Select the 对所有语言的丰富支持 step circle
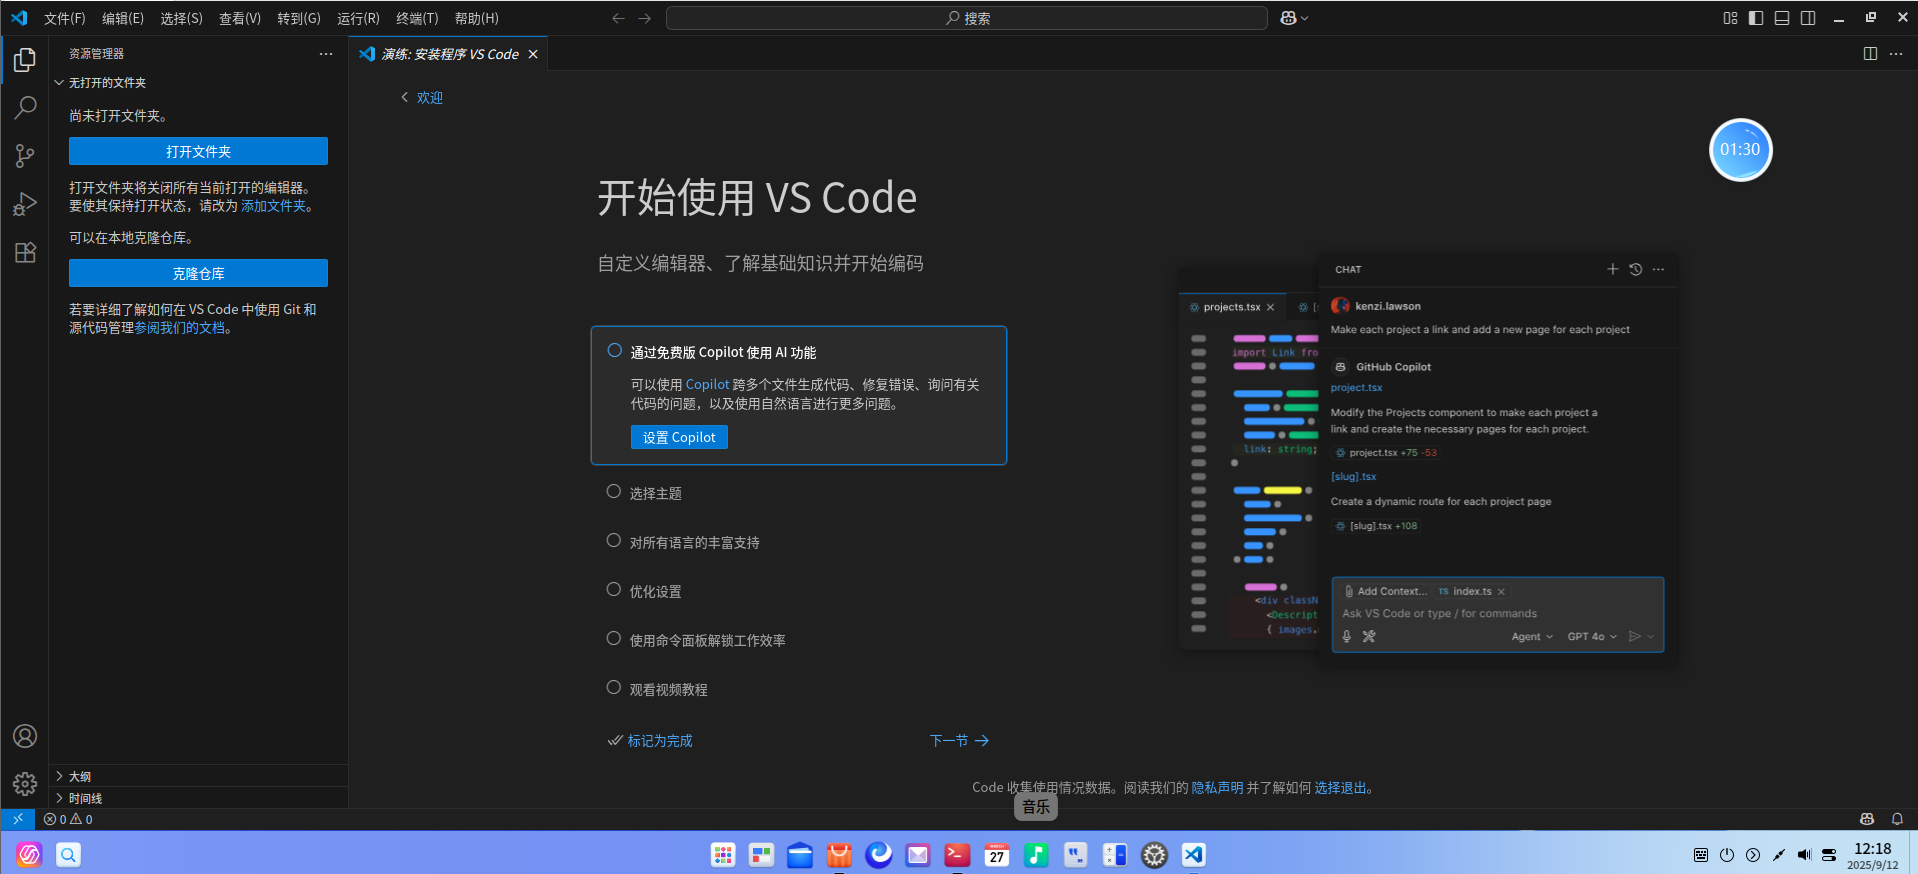The width and height of the screenshot is (1918, 874). click(614, 541)
